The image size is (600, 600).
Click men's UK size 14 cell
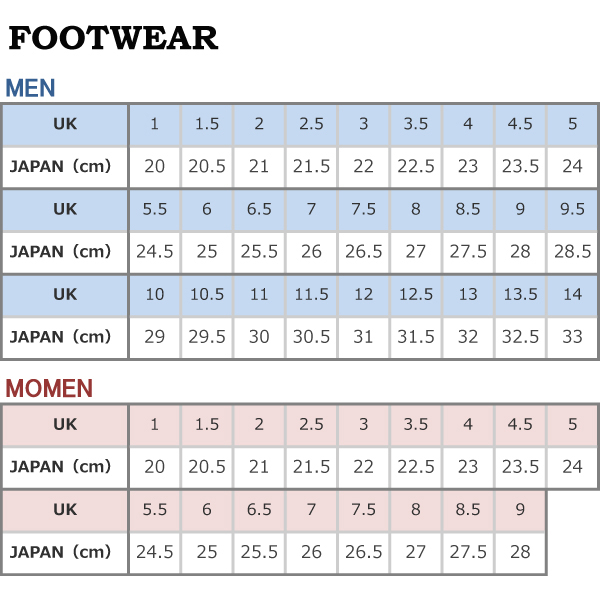point(572,295)
